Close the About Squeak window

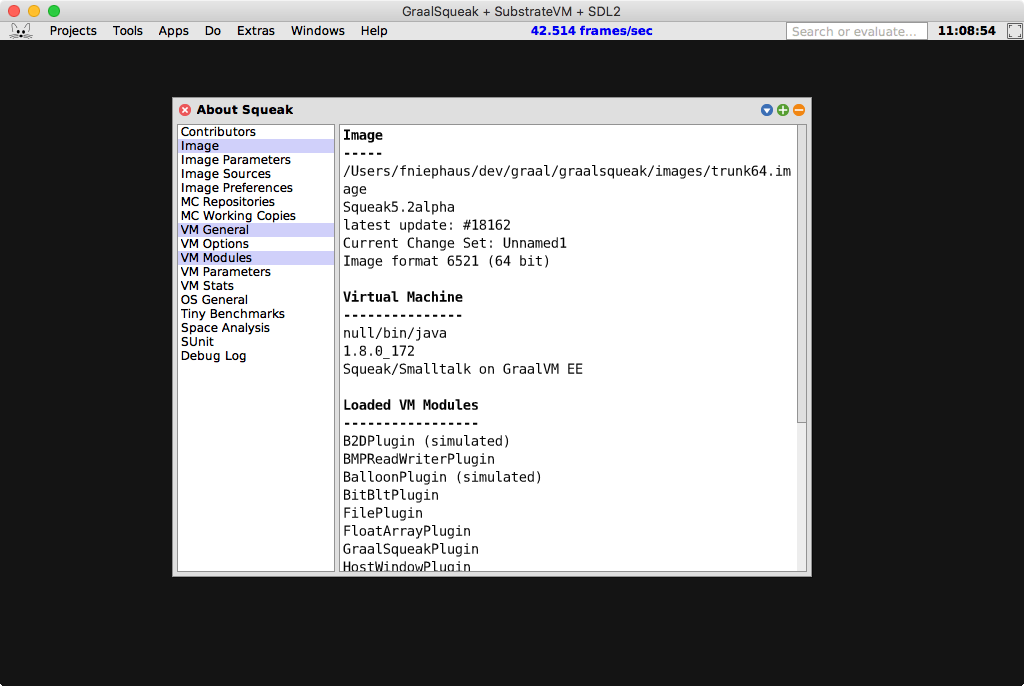[185, 110]
